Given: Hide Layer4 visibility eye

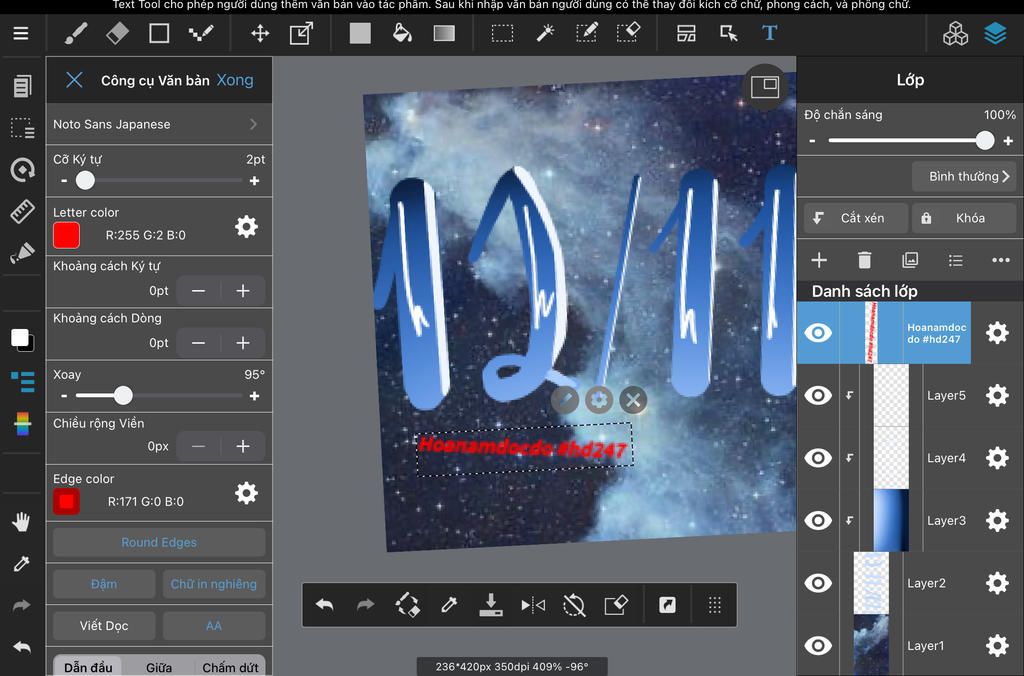Looking at the screenshot, I should click(818, 458).
